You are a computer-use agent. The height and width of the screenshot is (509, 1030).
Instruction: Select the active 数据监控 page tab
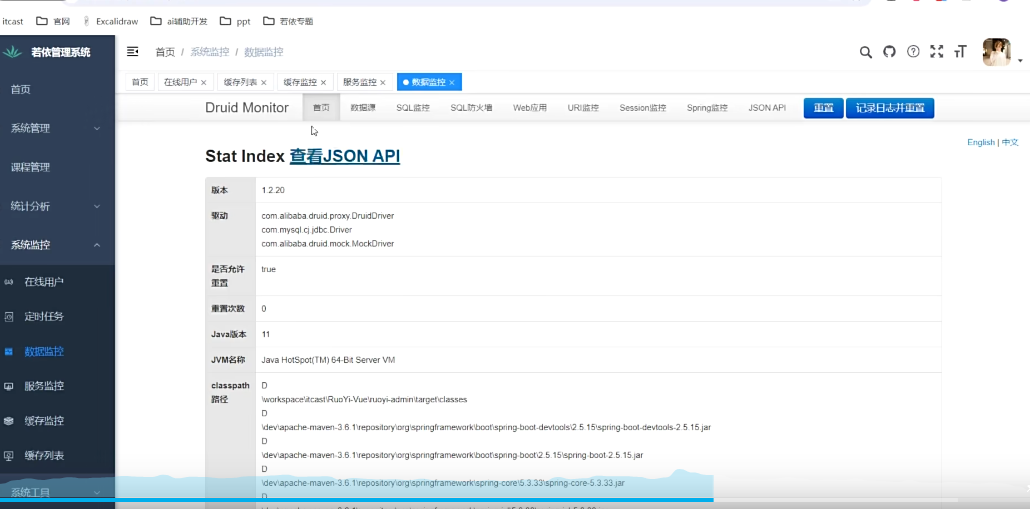coord(429,82)
